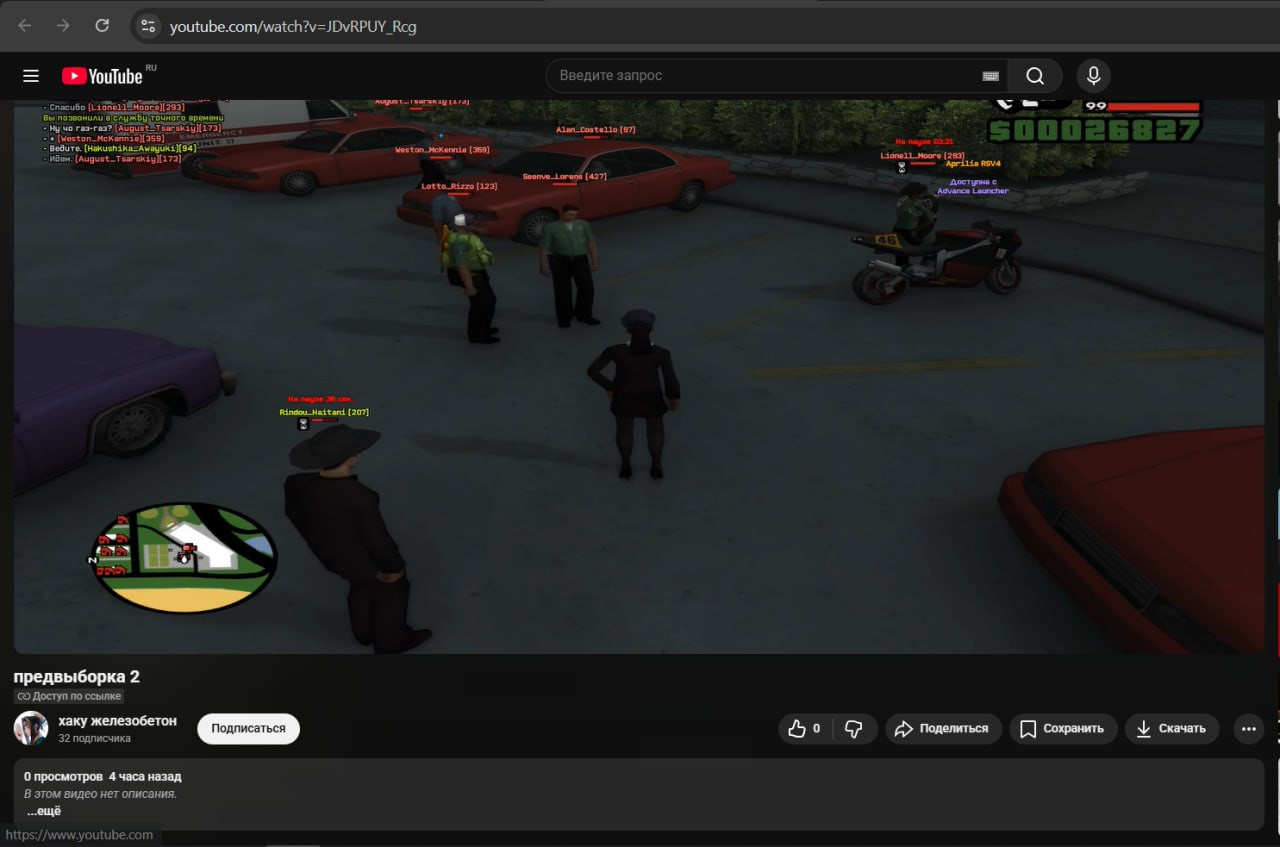Open site information for youtube.com
The height and width of the screenshot is (847, 1280).
tap(147, 26)
